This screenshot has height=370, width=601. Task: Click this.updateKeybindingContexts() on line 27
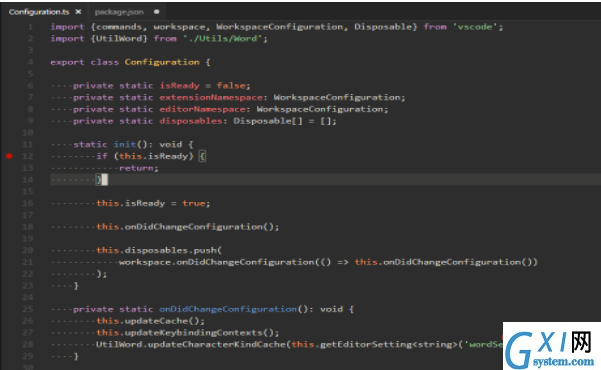coord(187,333)
